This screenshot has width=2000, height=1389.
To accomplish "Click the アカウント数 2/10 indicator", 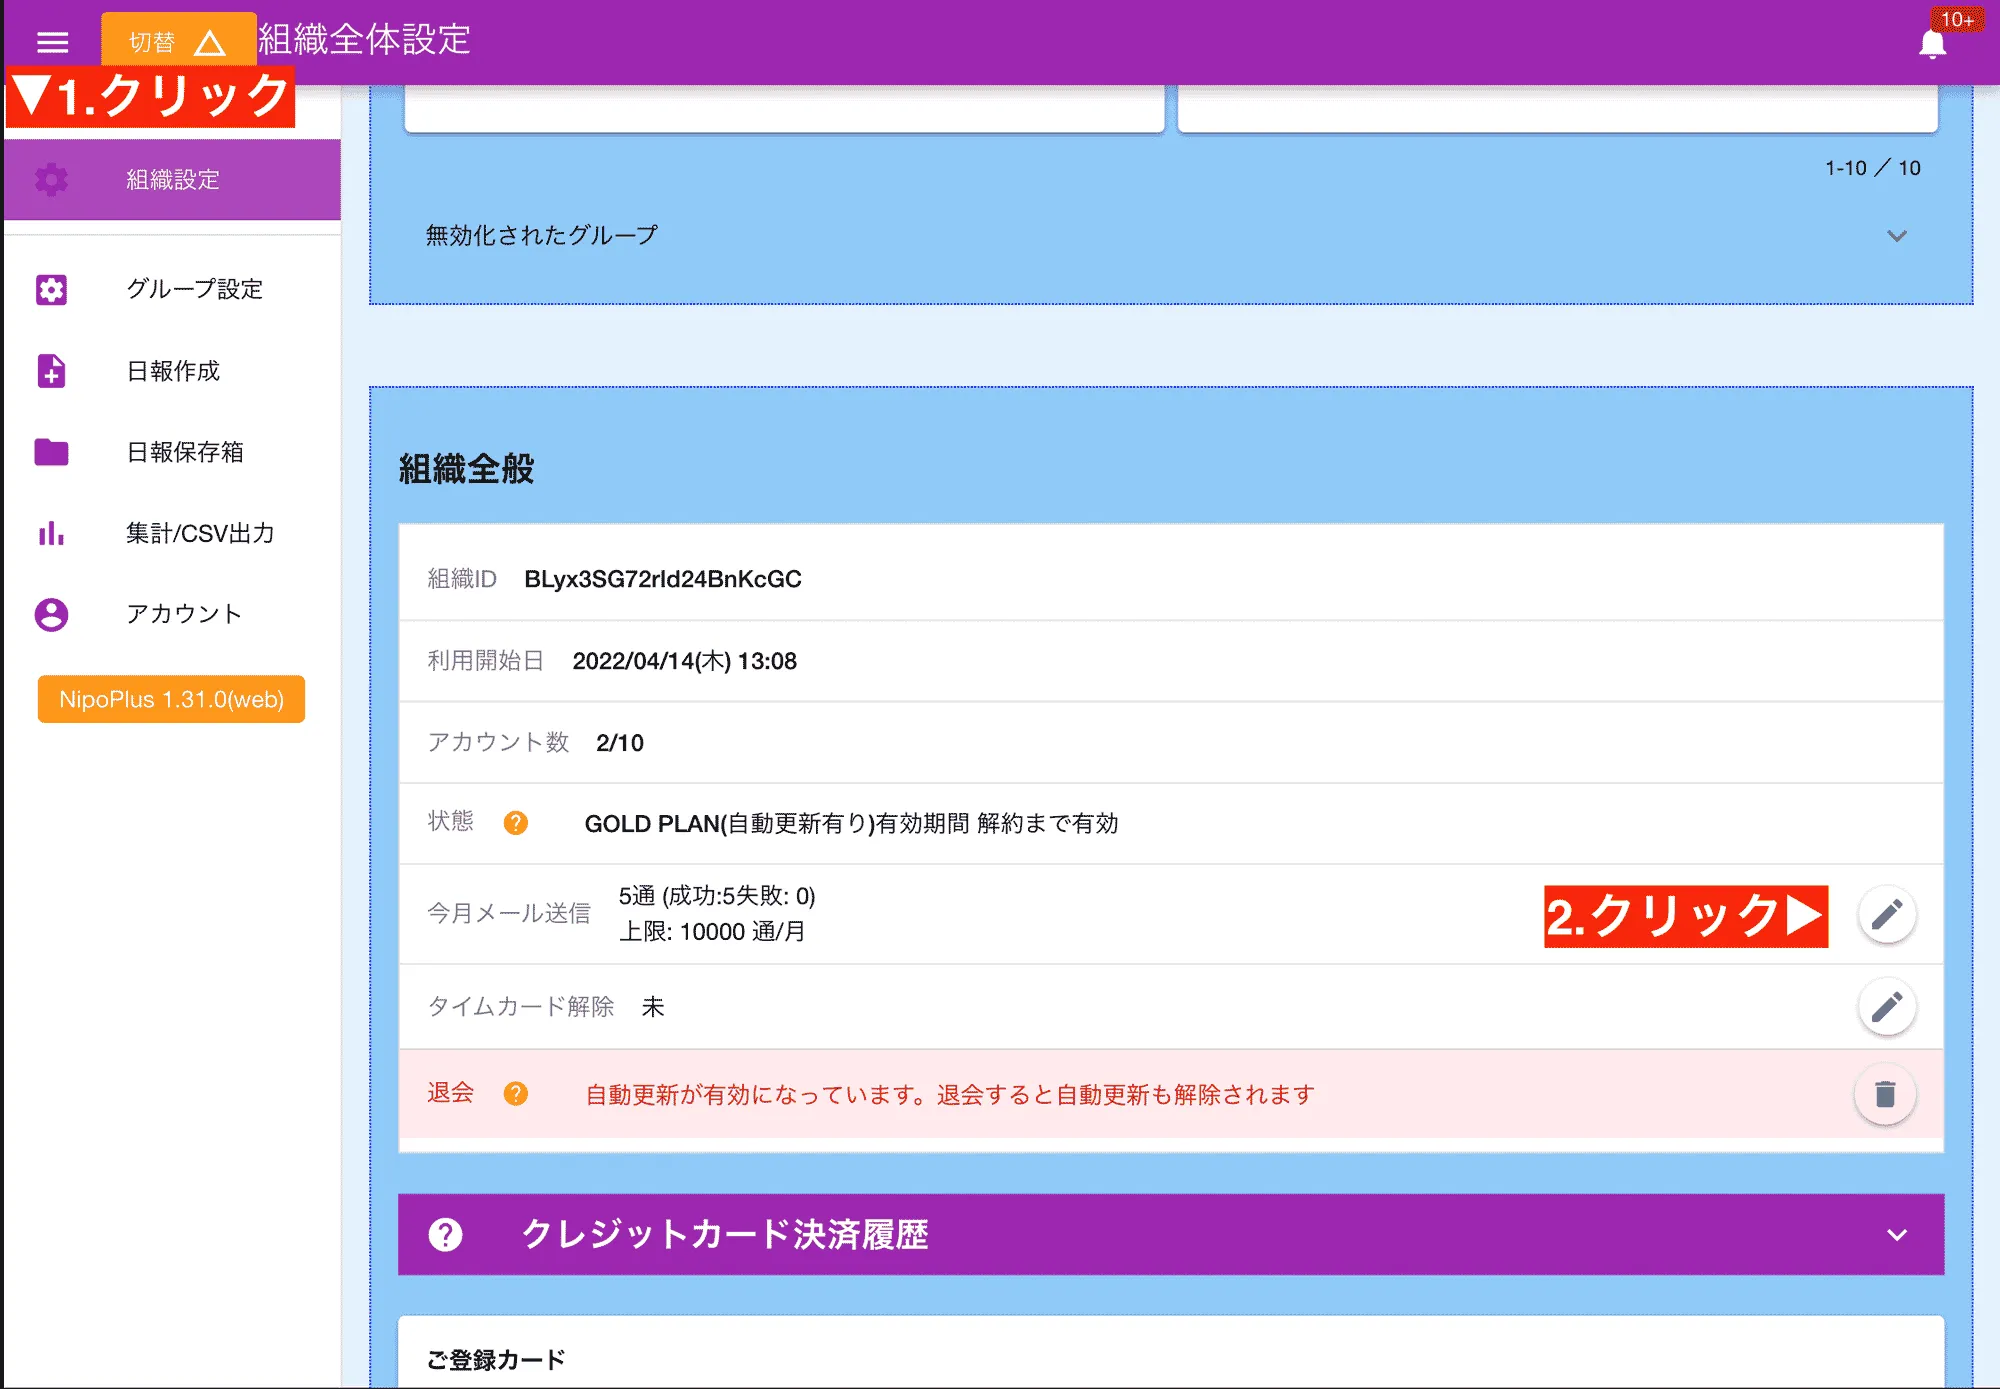I will (x=620, y=742).
